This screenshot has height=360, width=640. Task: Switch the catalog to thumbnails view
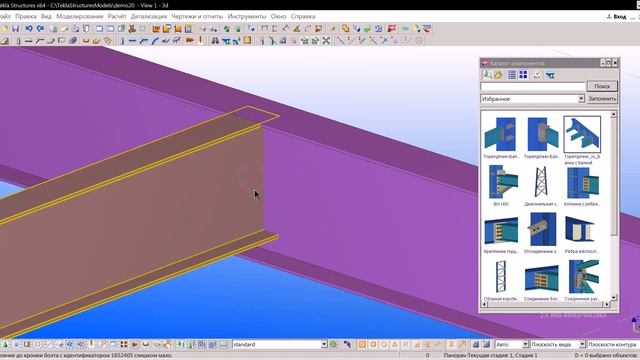coord(523,75)
